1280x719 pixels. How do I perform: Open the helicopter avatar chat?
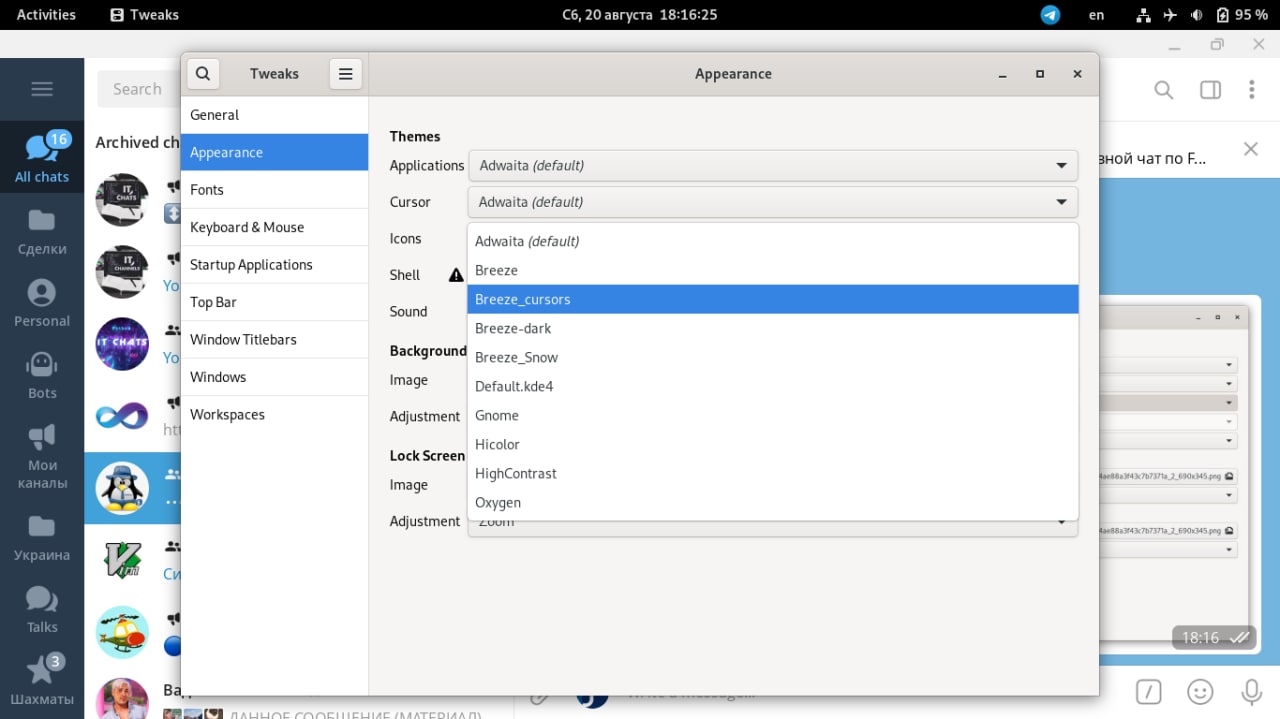(122, 632)
